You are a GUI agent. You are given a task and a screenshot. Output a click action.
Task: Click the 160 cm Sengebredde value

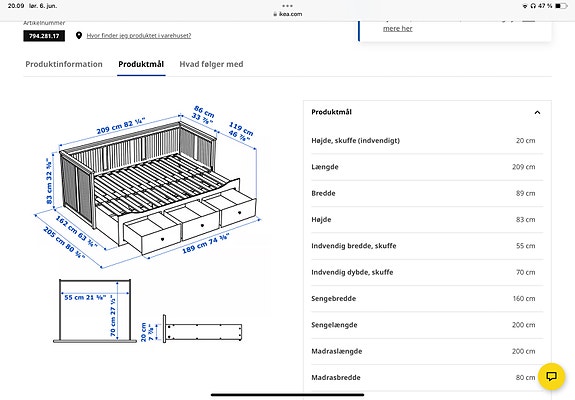pos(524,298)
